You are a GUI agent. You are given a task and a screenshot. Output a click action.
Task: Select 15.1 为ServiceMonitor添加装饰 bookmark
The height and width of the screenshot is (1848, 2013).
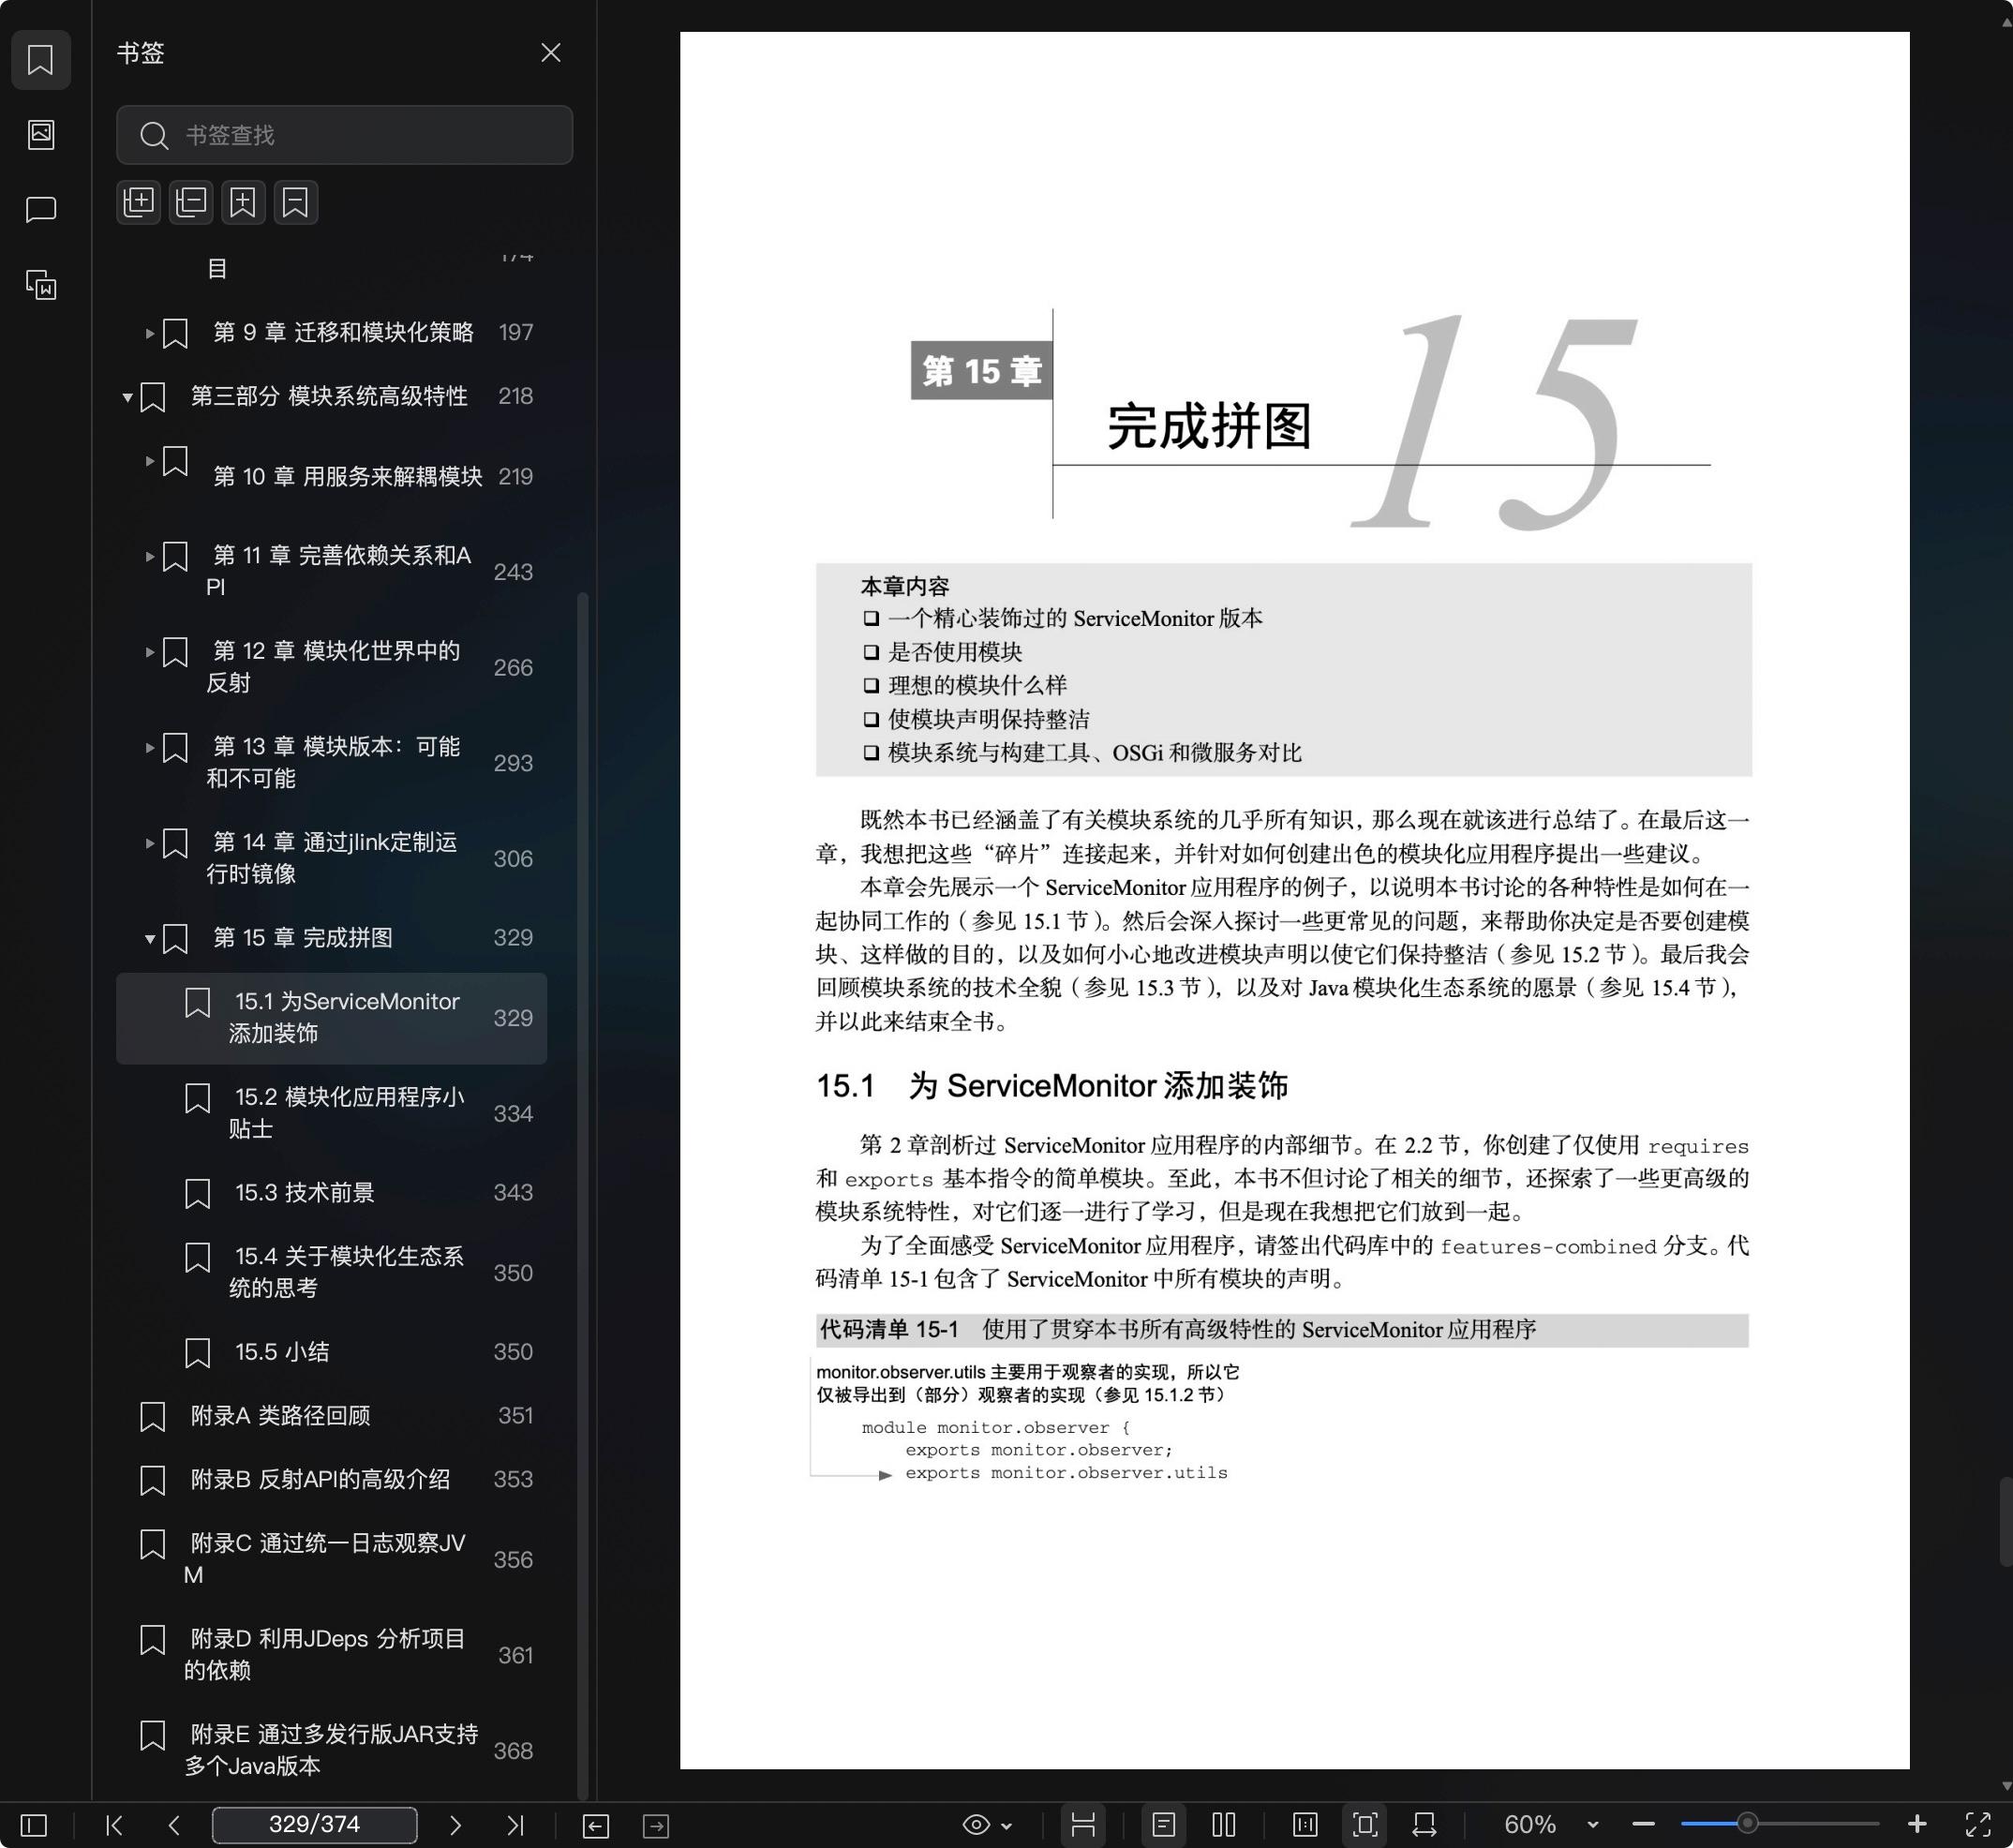(331, 1018)
